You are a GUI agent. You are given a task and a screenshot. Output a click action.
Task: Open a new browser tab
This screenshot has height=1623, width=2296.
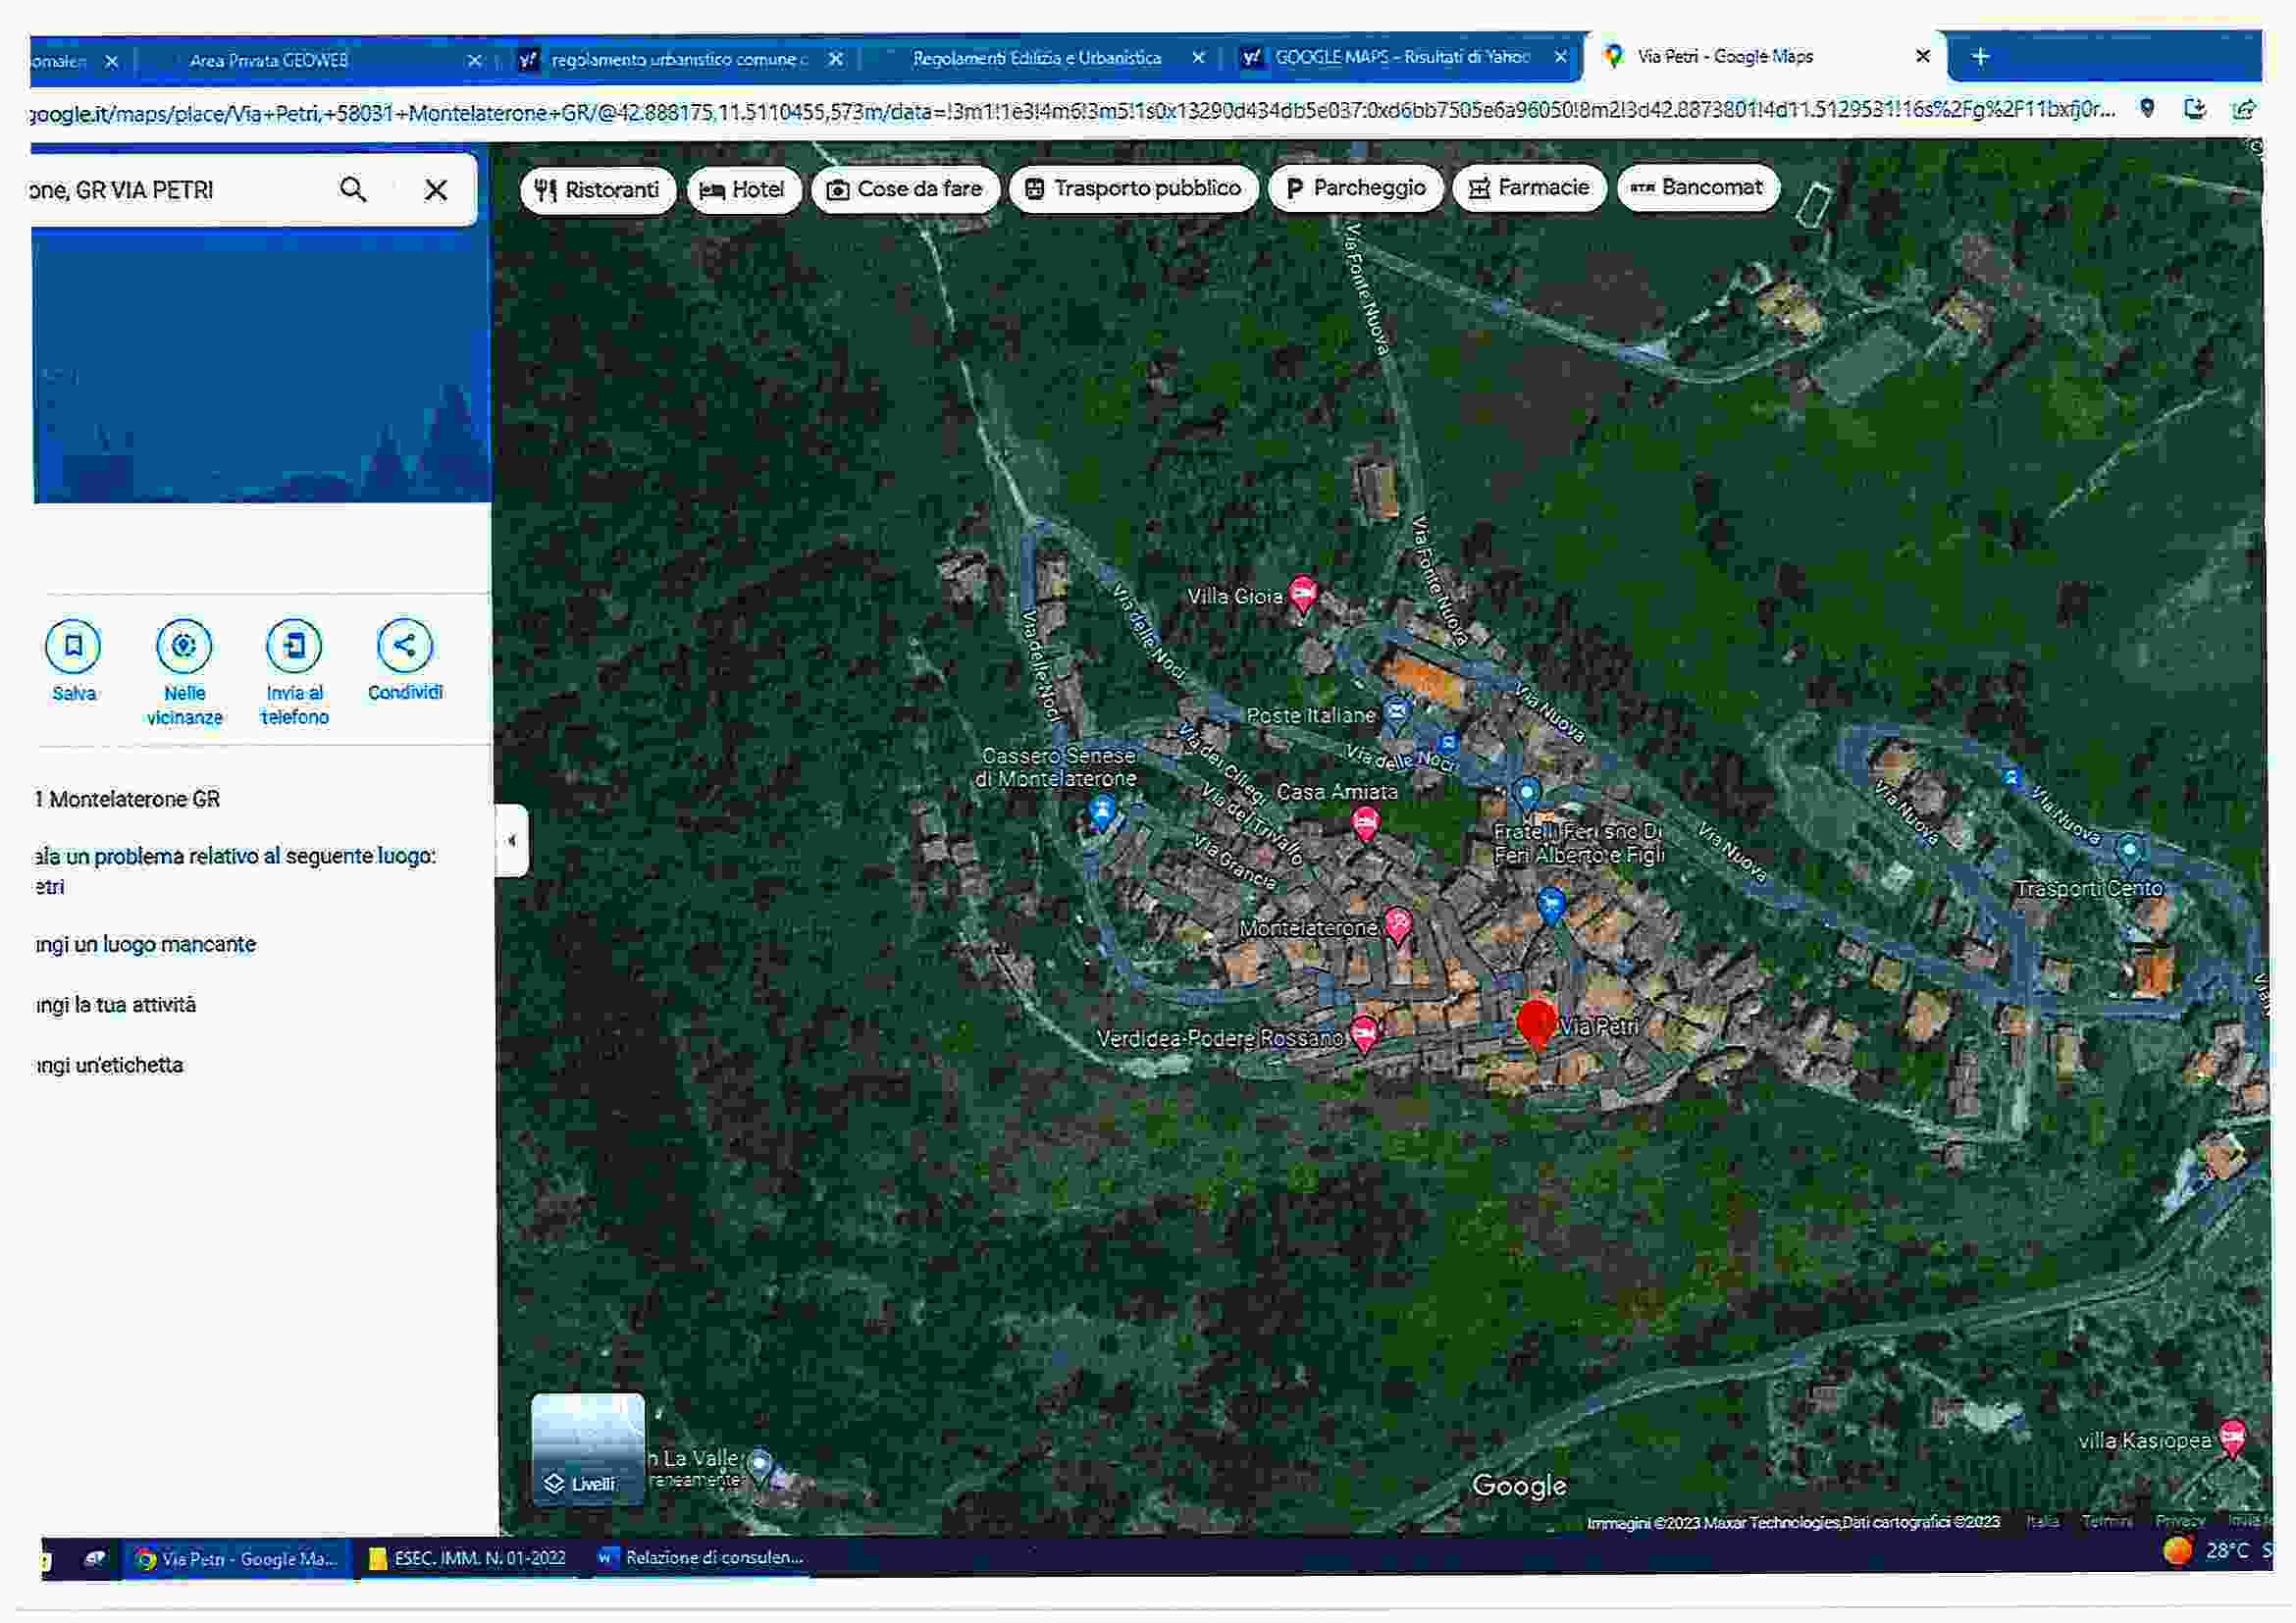[x=1980, y=57]
